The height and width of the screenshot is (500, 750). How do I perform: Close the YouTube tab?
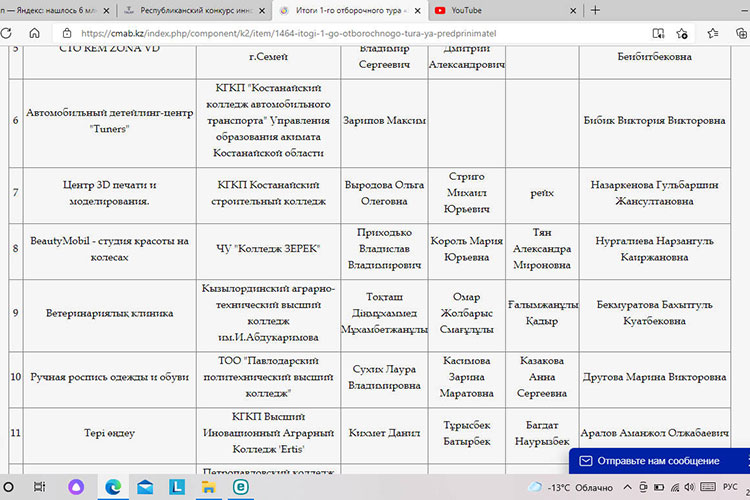[x=573, y=11]
